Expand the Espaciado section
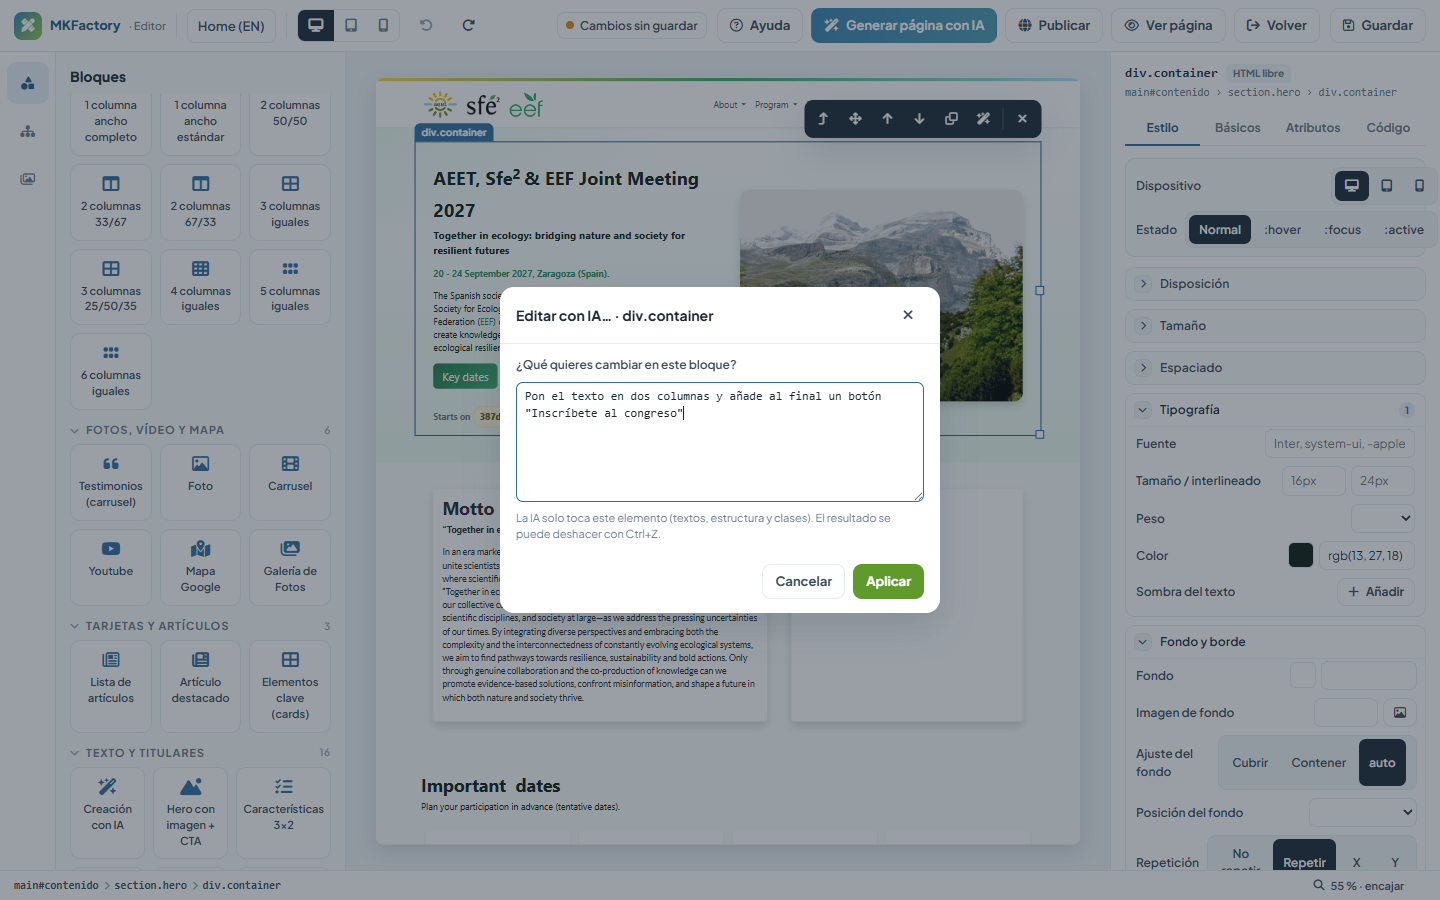 tap(1275, 368)
